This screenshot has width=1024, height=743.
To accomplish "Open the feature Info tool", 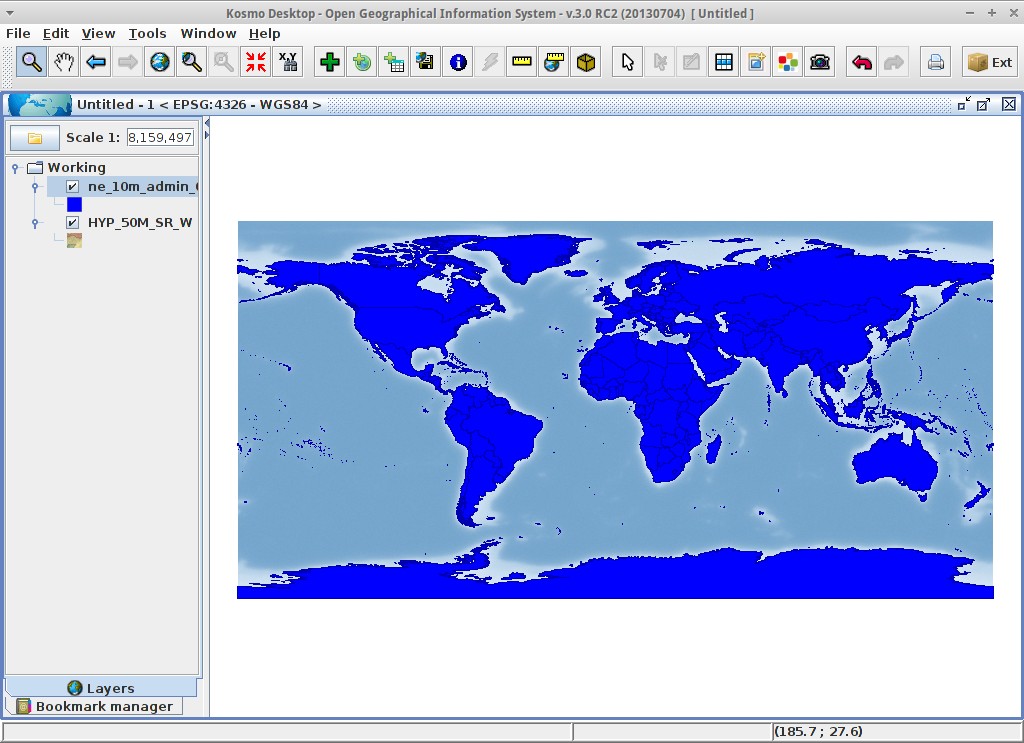I will tap(458, 62).
